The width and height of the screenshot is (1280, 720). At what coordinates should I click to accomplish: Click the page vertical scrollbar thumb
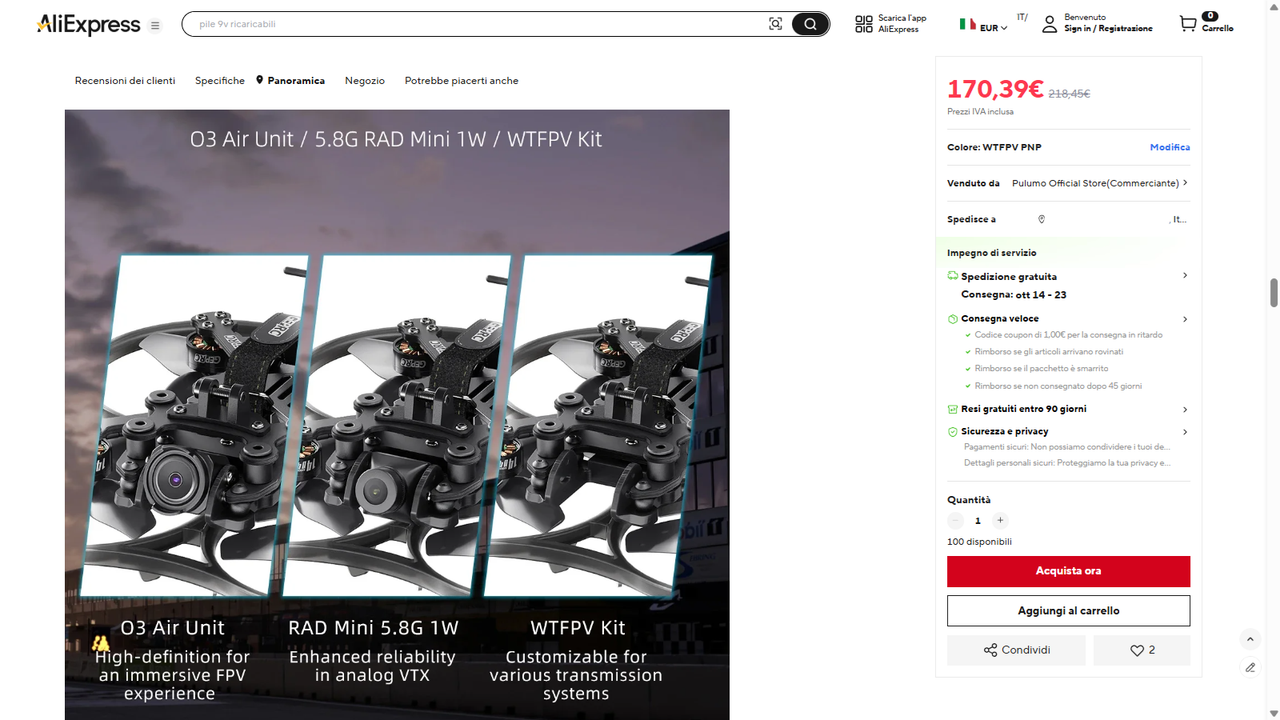[x=1274, y=293]
